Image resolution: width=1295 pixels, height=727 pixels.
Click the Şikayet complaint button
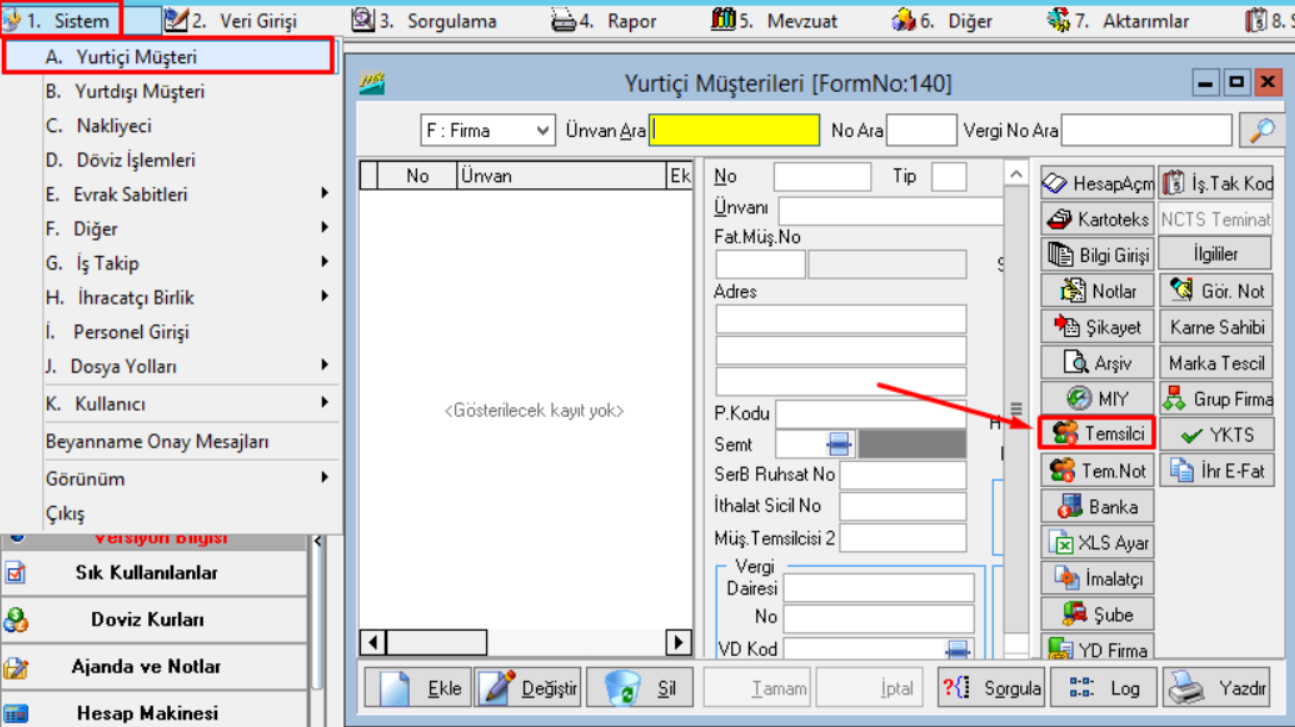coord(1097,327)
